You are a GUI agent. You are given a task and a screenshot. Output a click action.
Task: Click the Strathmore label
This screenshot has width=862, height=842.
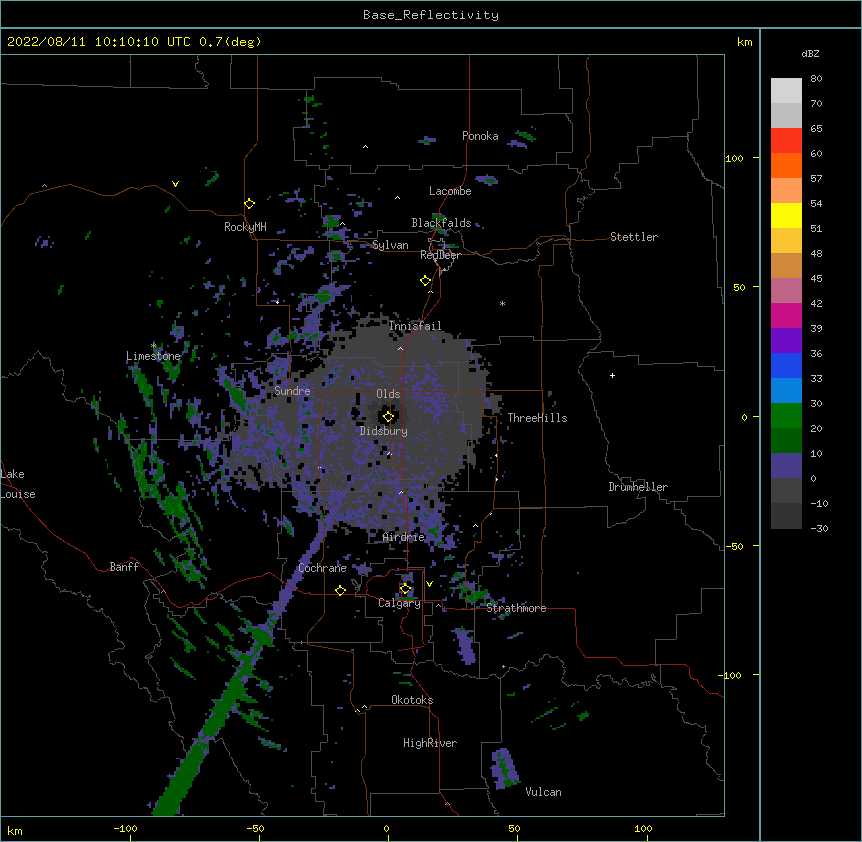point(516,608)
